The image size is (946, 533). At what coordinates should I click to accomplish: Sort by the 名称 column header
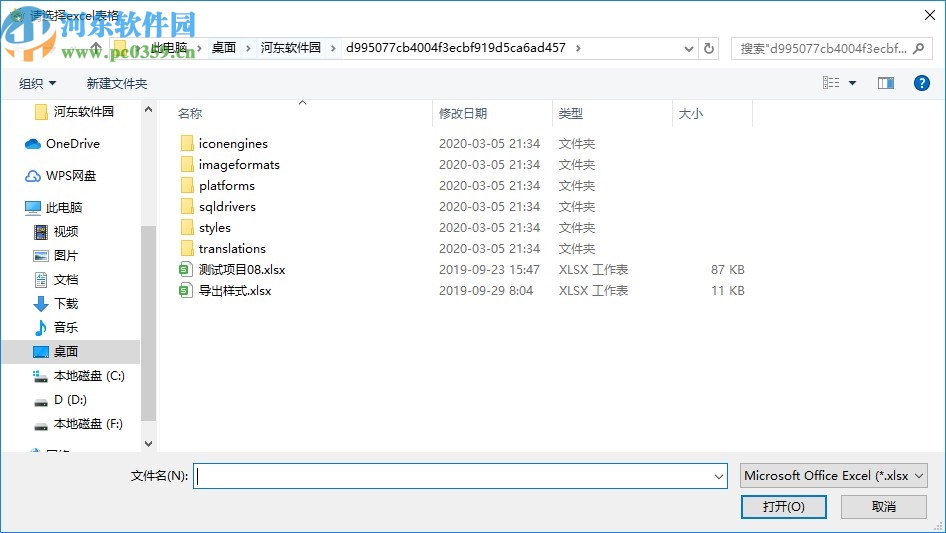point(189,113)
